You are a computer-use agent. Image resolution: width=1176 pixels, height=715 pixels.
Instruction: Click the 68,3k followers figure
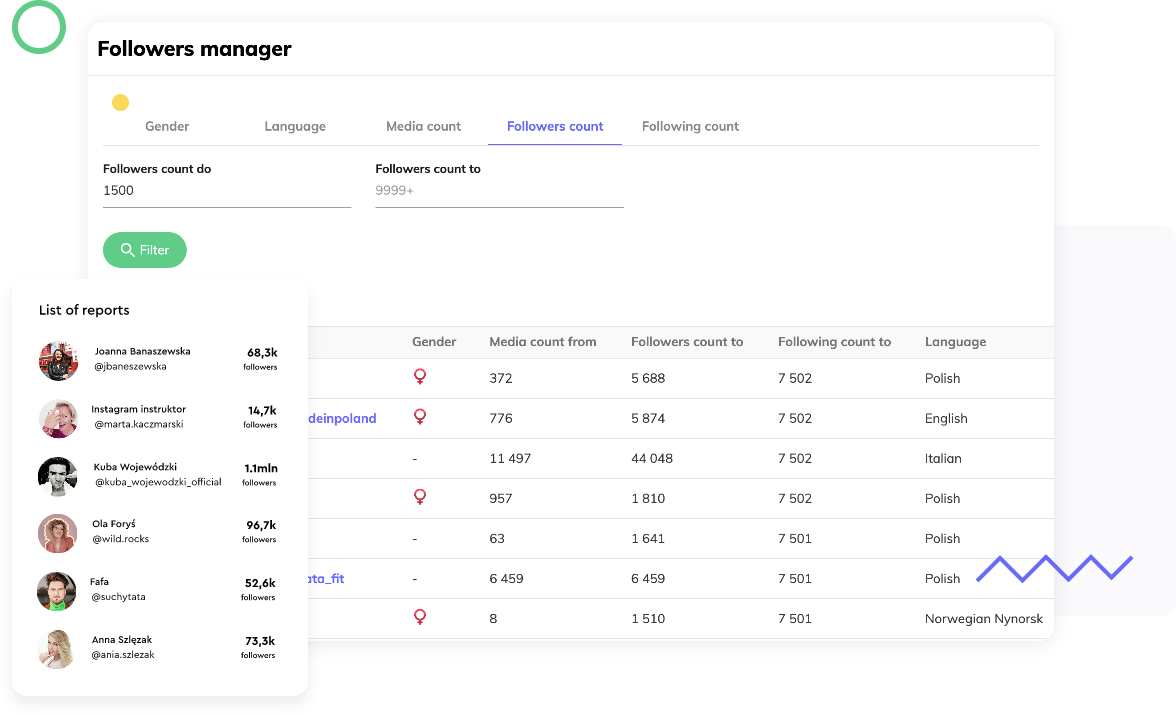click(262, 353)
